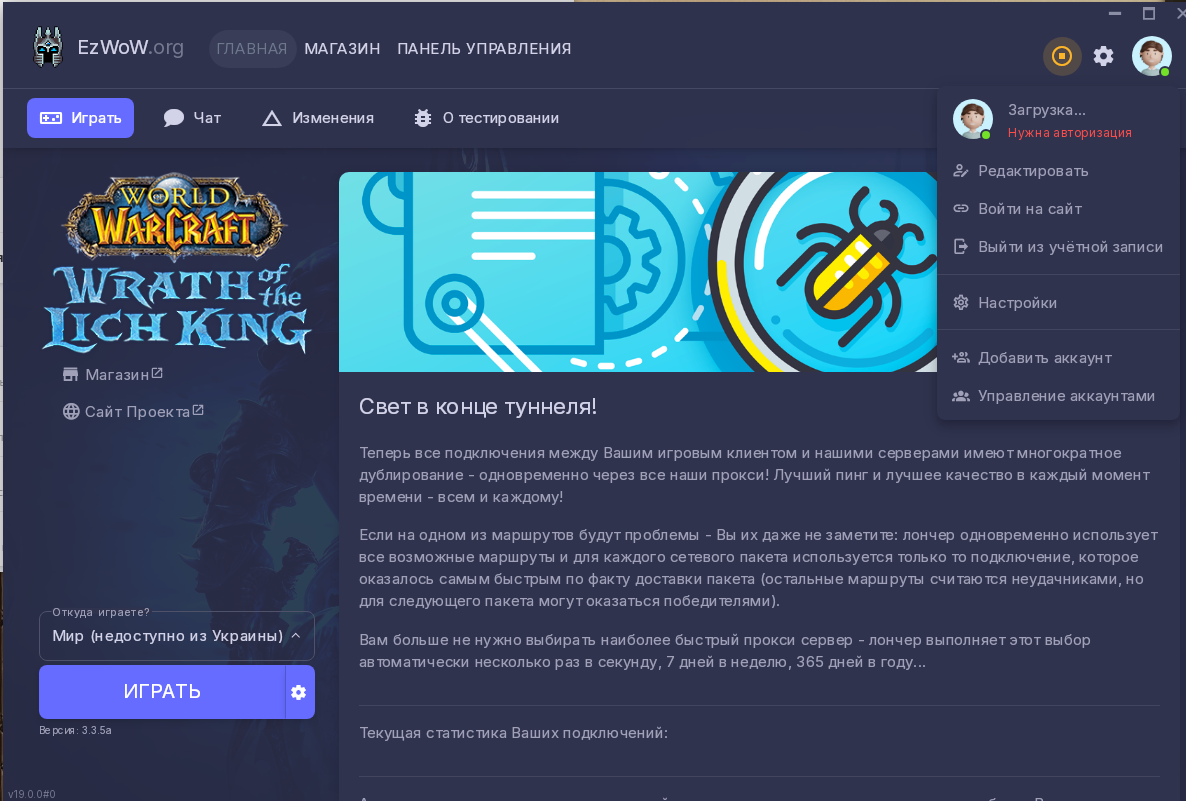The width and height of the screenshot is (1186, 801).
Task: Open the Чат tab
Action: click(x=193, y=118)
